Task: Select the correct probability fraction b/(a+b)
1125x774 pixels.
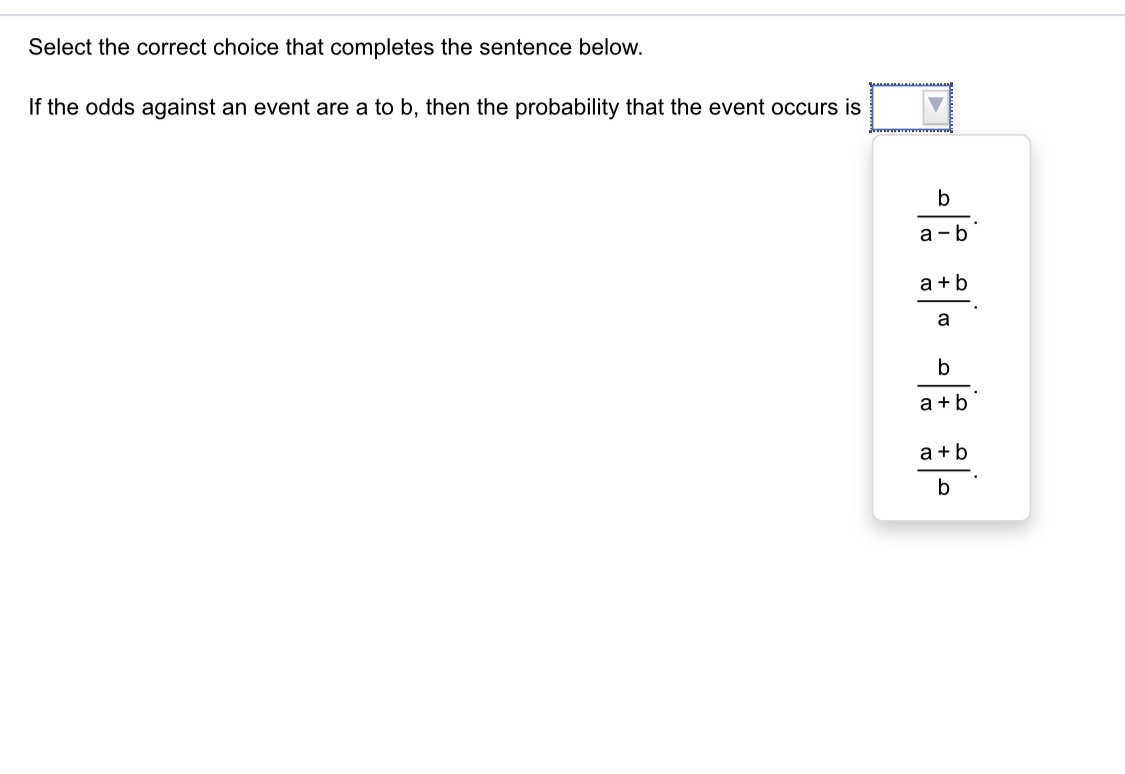Action: pyautogui.click(x=942, y=385)
